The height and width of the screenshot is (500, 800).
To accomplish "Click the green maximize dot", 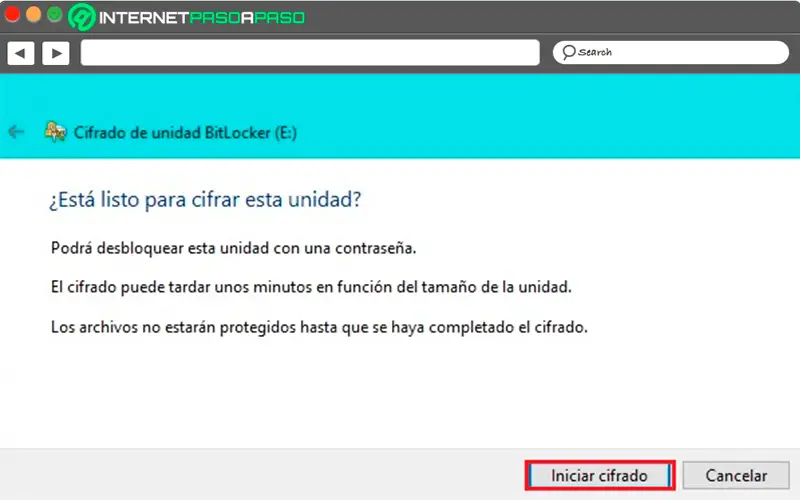I will click(x=55, y=14).
